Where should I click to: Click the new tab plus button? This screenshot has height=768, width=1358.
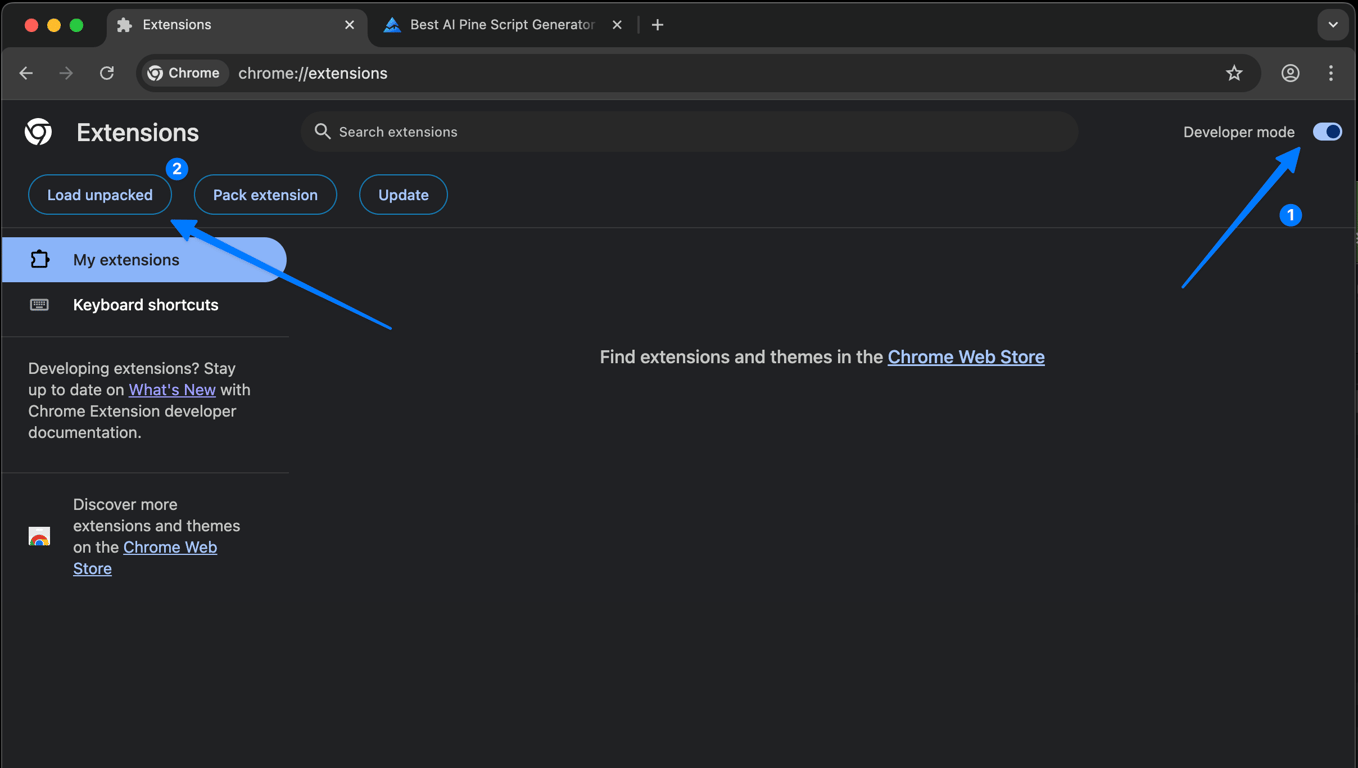[657, 25]
